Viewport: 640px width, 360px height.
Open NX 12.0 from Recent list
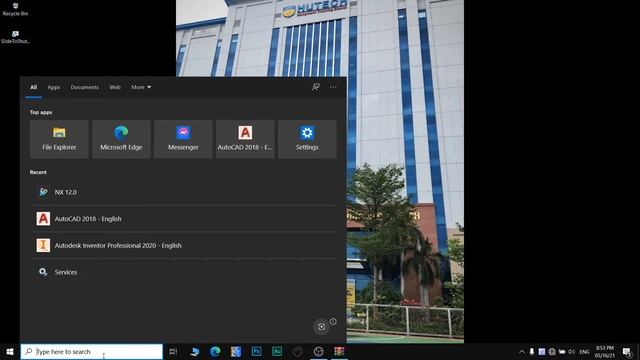(183, 192)
